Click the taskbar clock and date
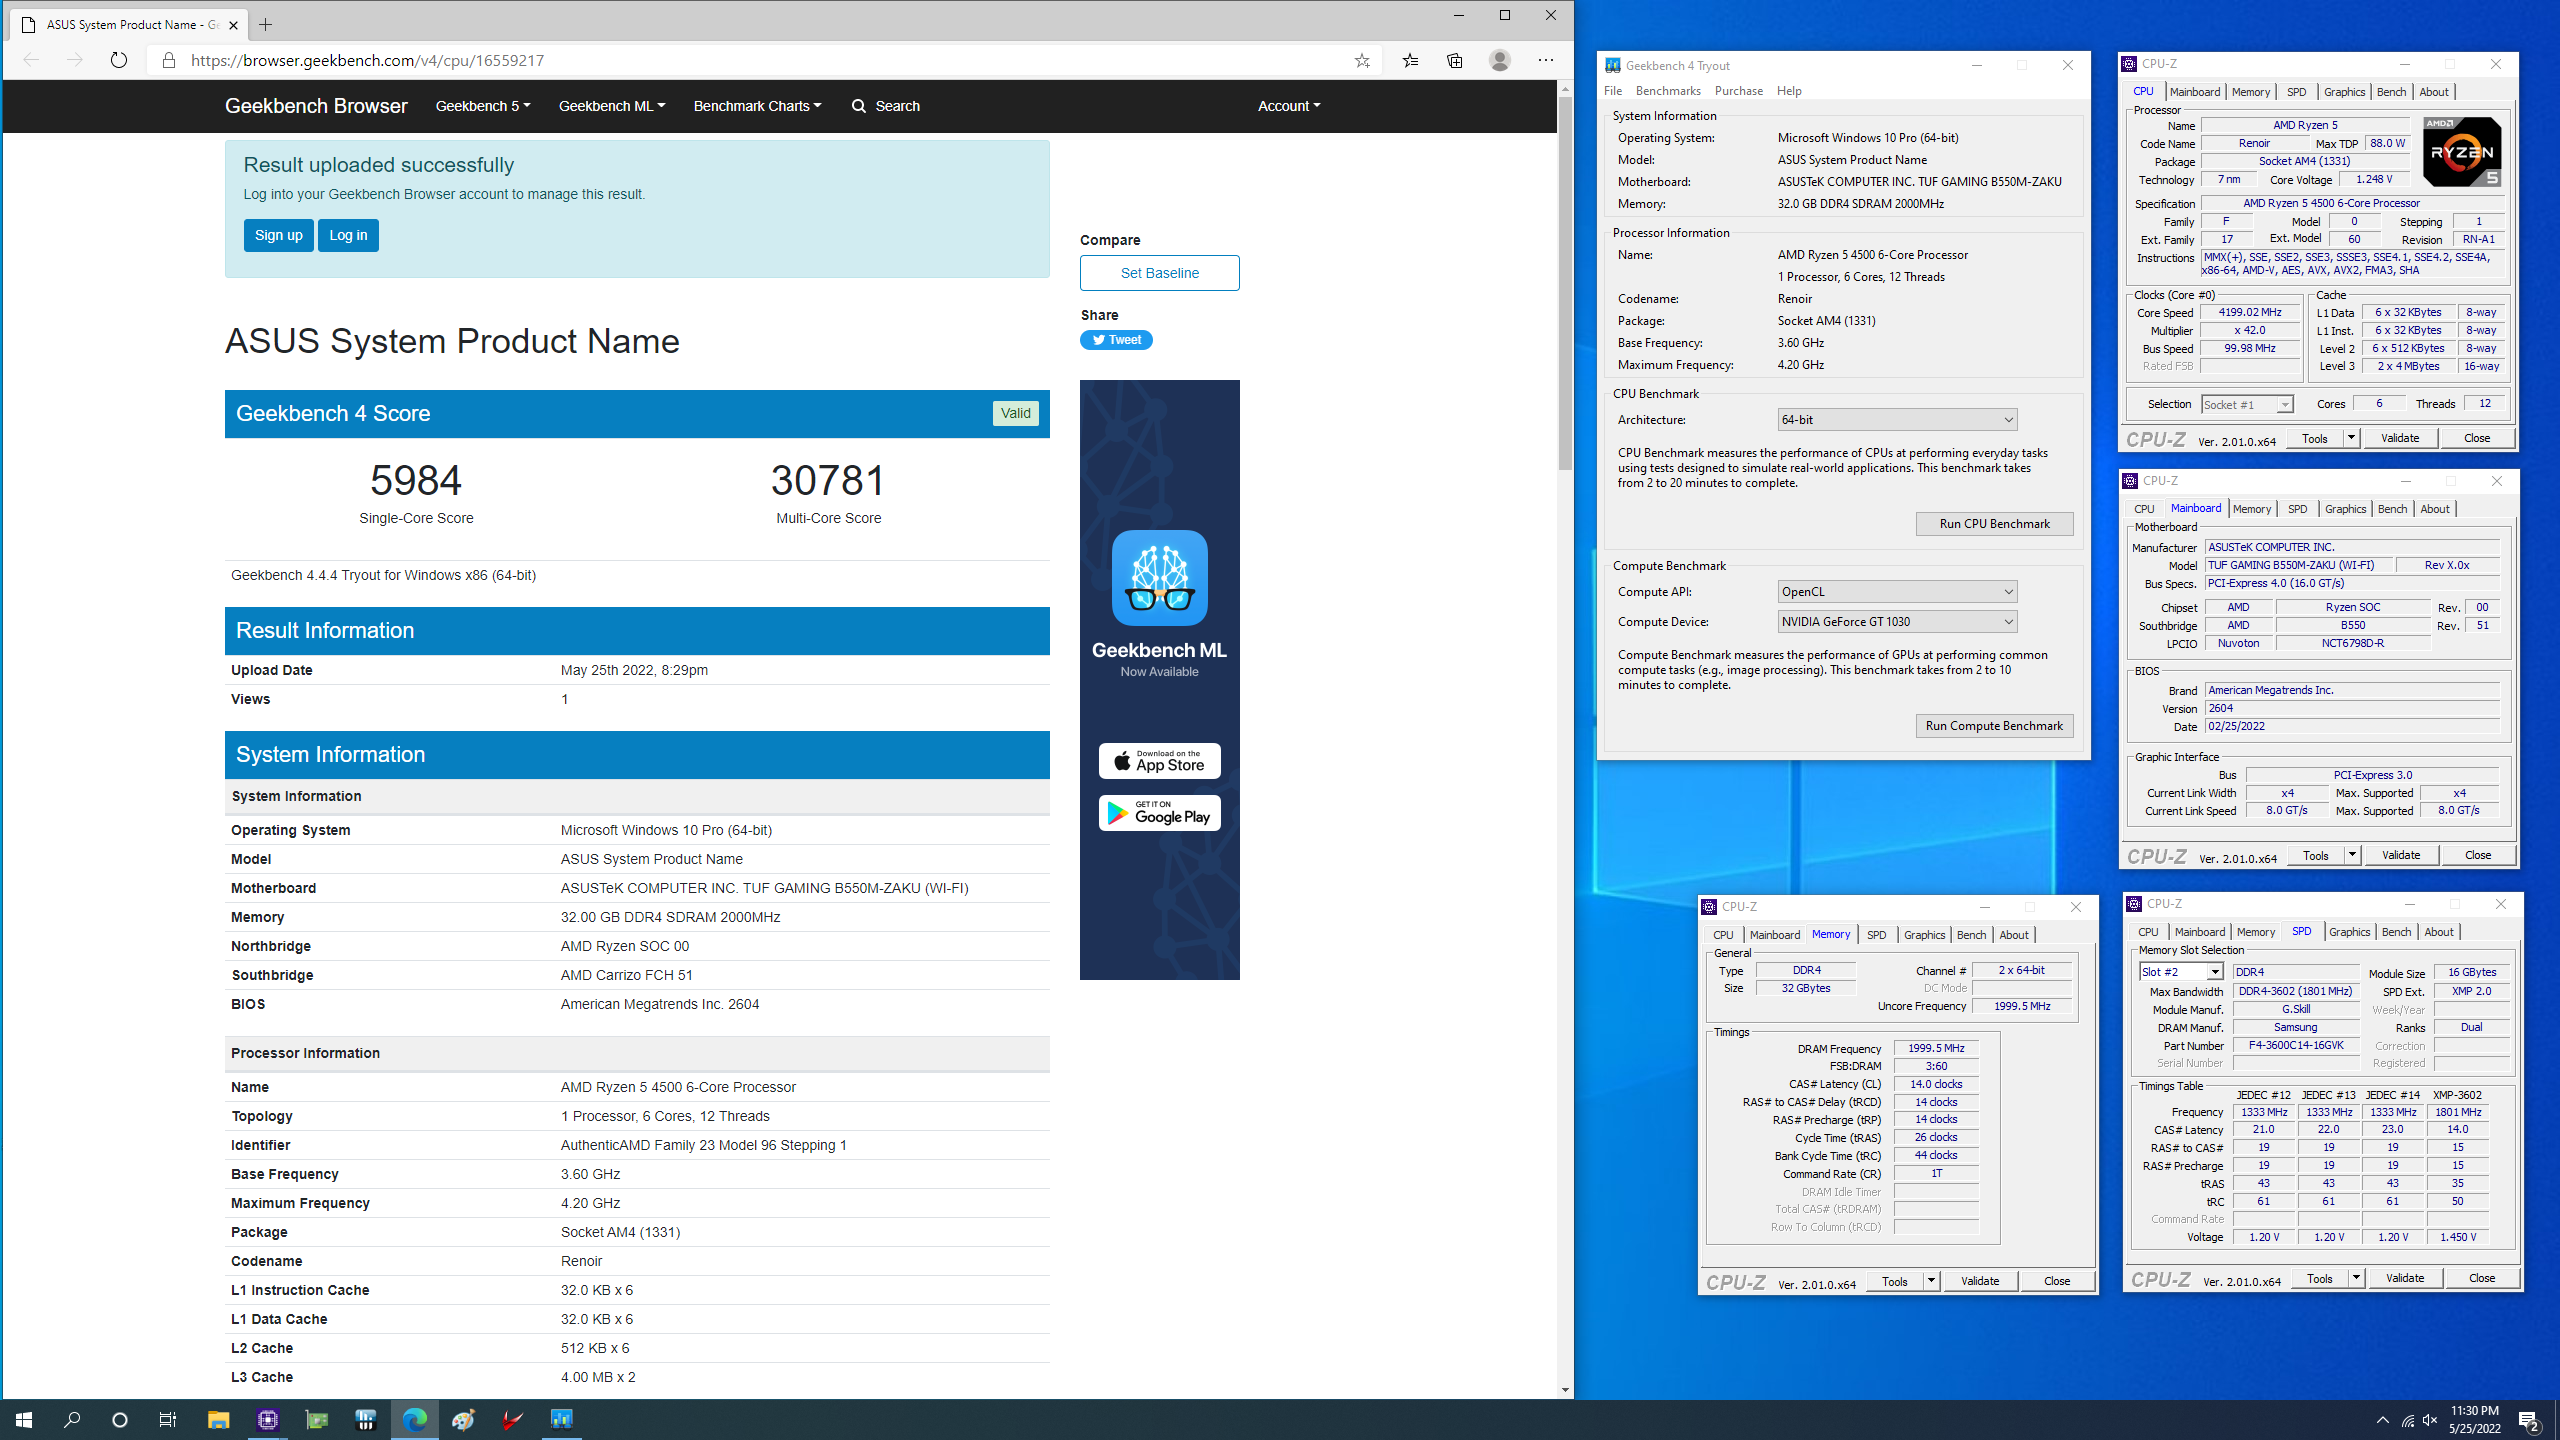 click(x=2474, y=1419)
